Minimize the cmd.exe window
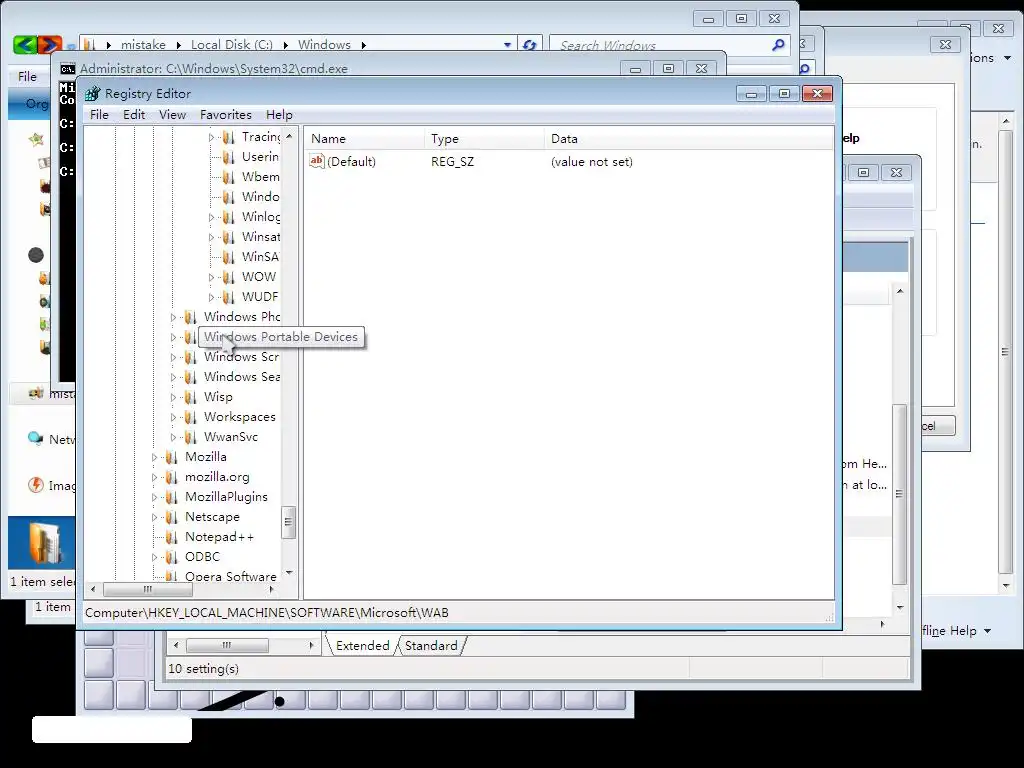This screenshot has width=1024, height=768. pos(635,69)
